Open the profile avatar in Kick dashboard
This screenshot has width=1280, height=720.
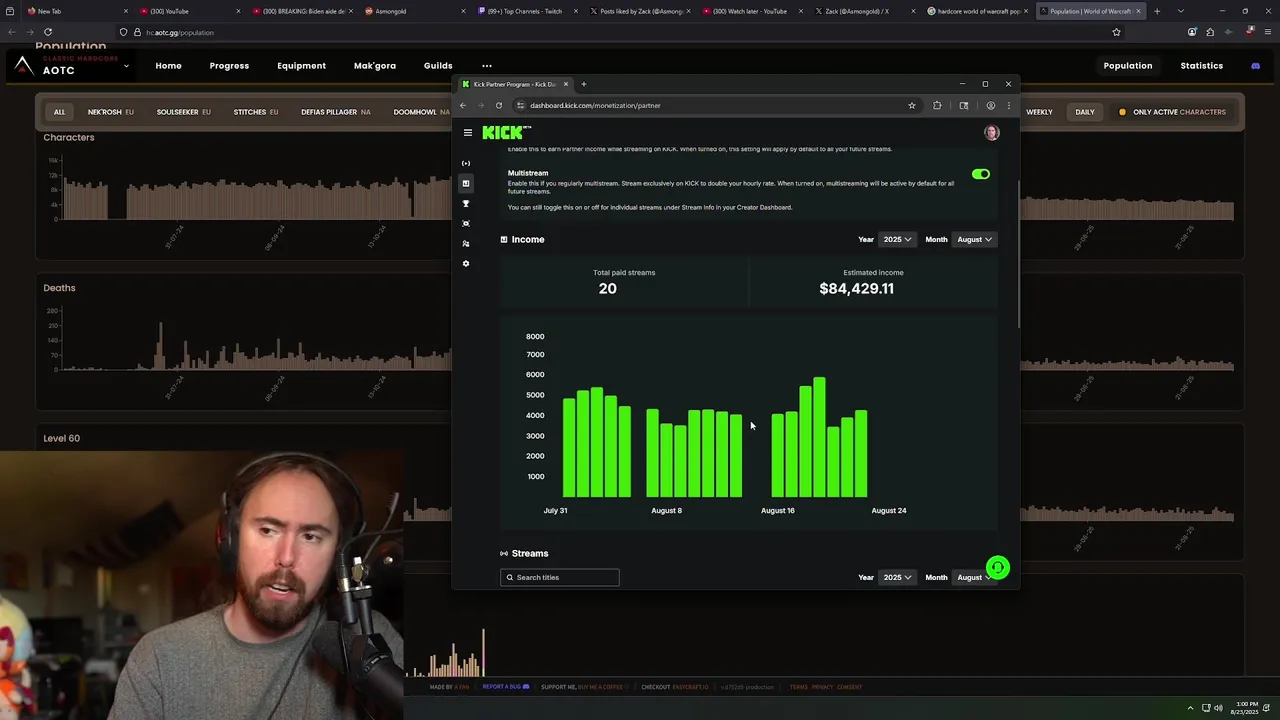[x=991, y=132]
